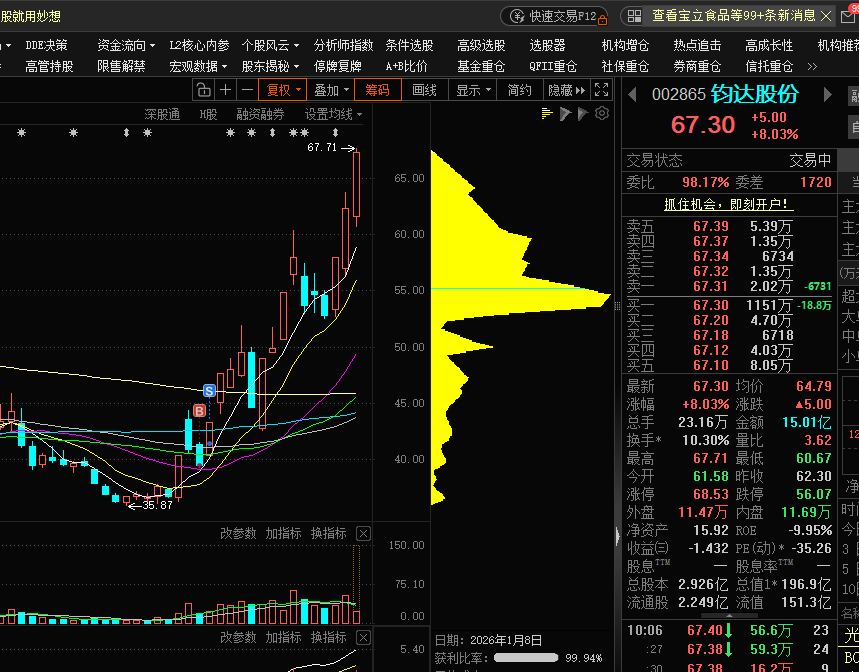Close the volume indicator panel
Viewport: 859px width, 672px height.
point(363,533)
